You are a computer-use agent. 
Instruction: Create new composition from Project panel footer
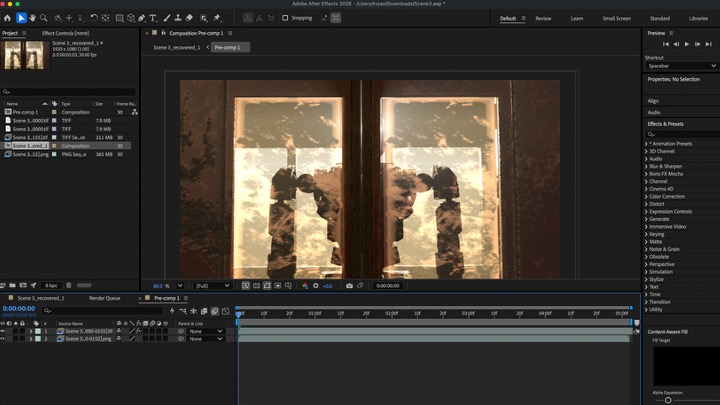click(x=23, y=285)
